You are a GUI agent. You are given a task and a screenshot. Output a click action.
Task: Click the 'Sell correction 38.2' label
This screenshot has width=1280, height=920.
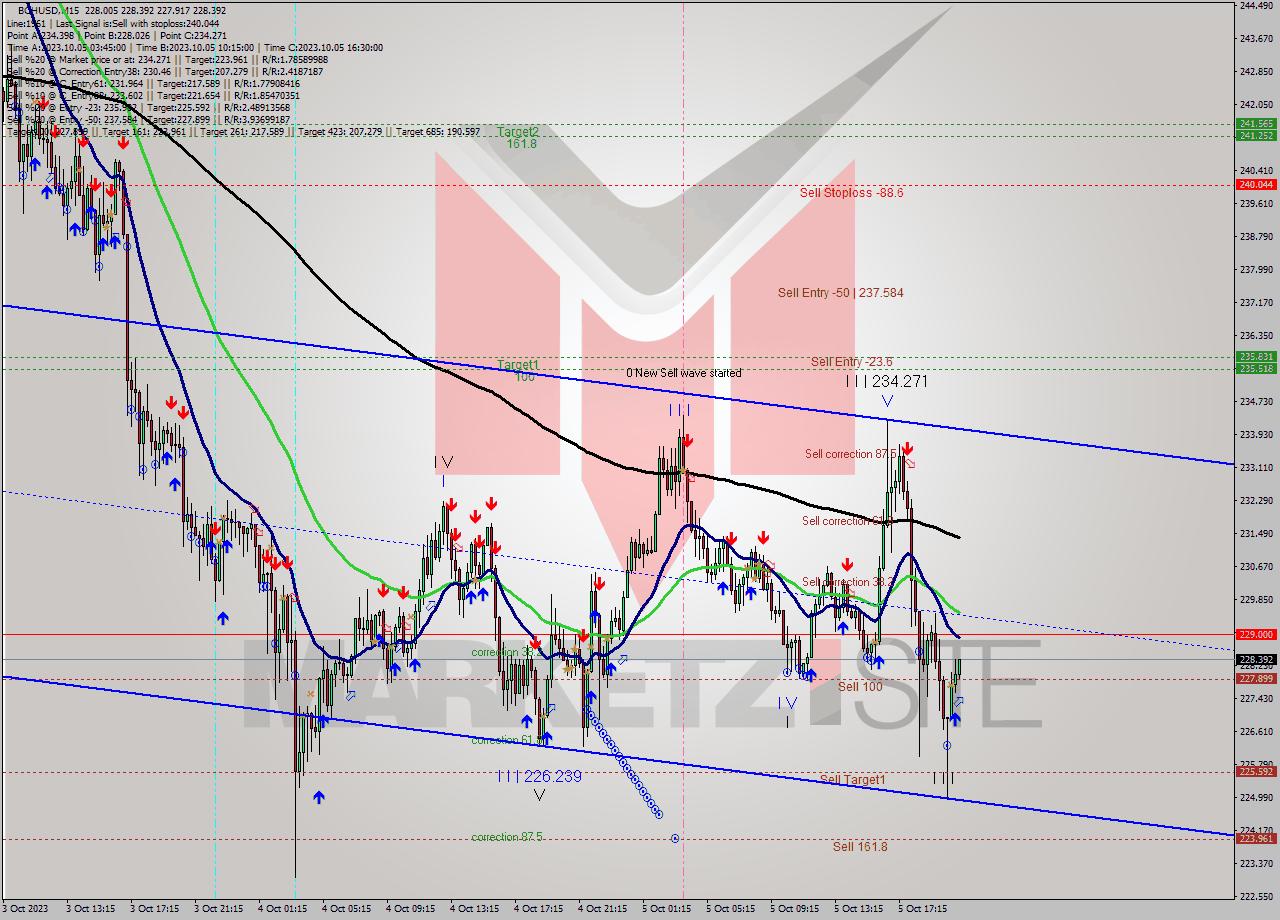click(846, 582)
